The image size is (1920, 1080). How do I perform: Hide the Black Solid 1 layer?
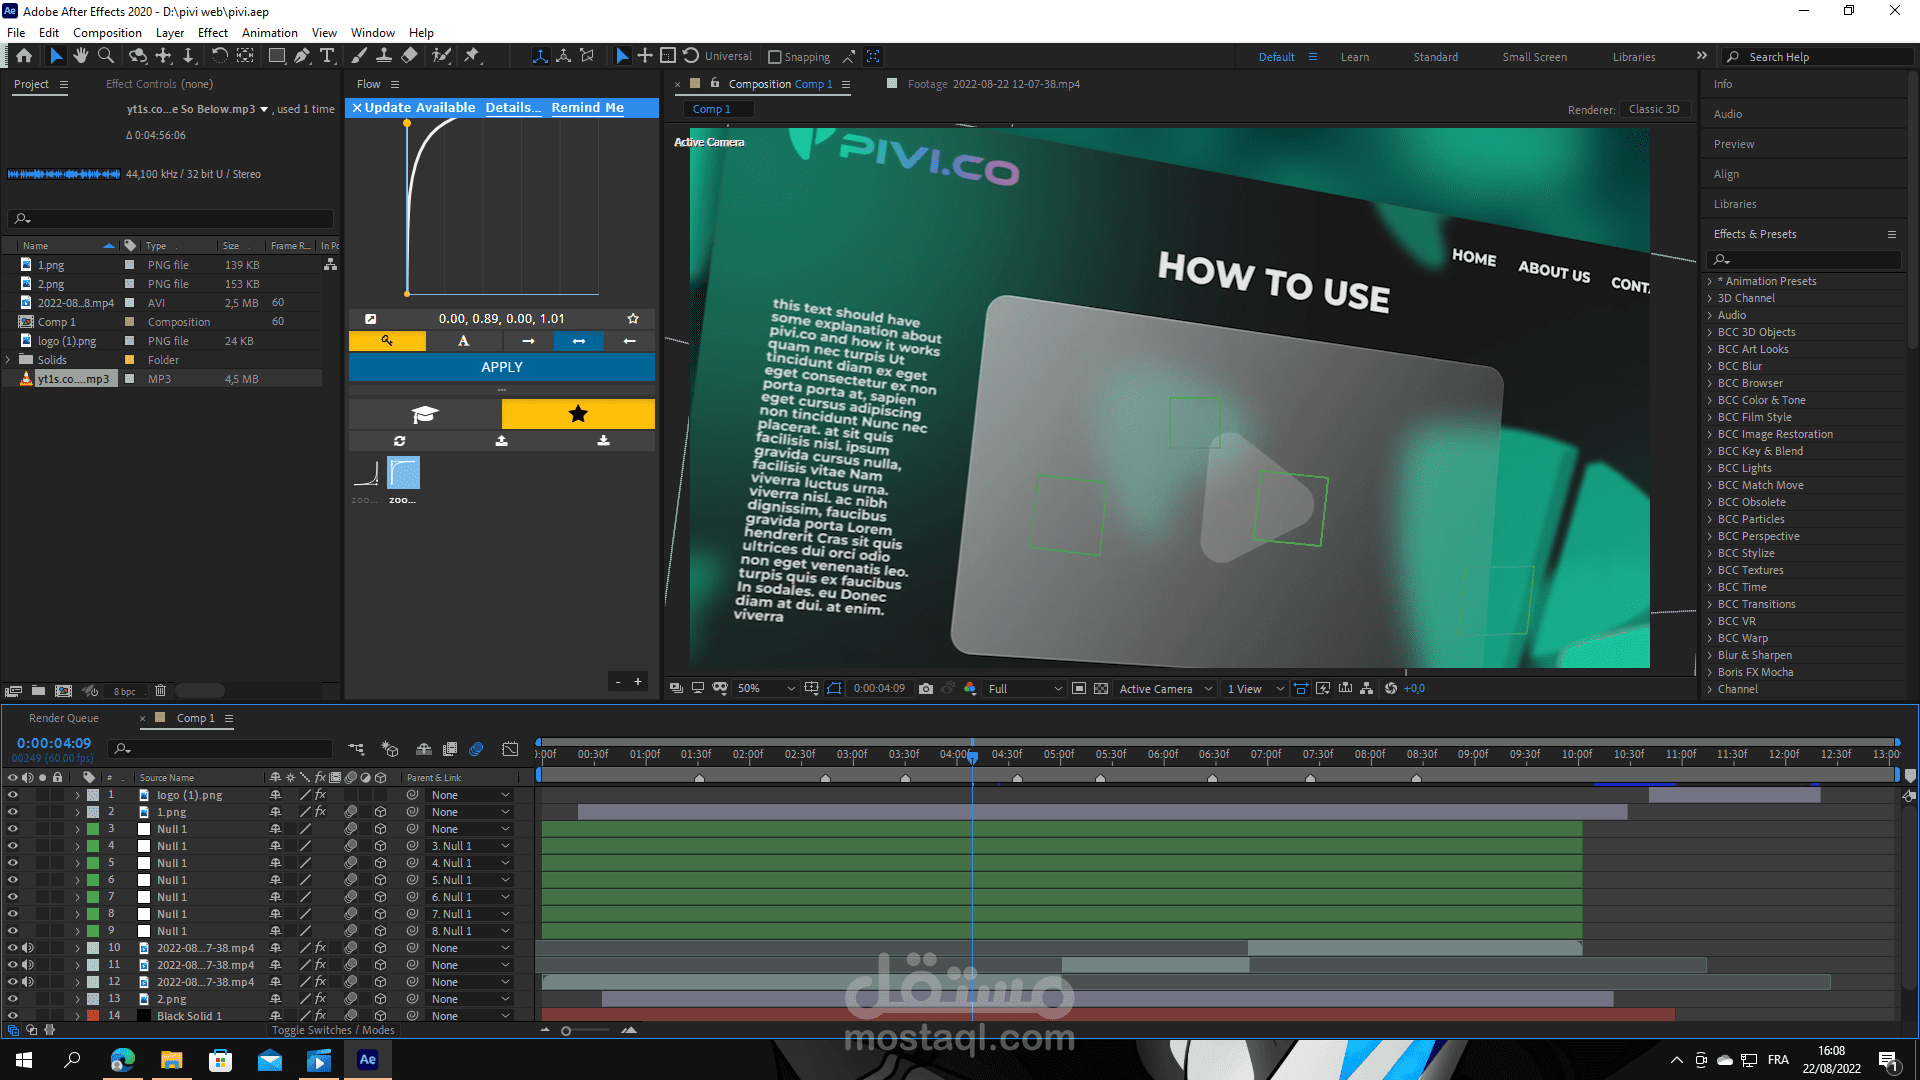(x=13, y=1015)
